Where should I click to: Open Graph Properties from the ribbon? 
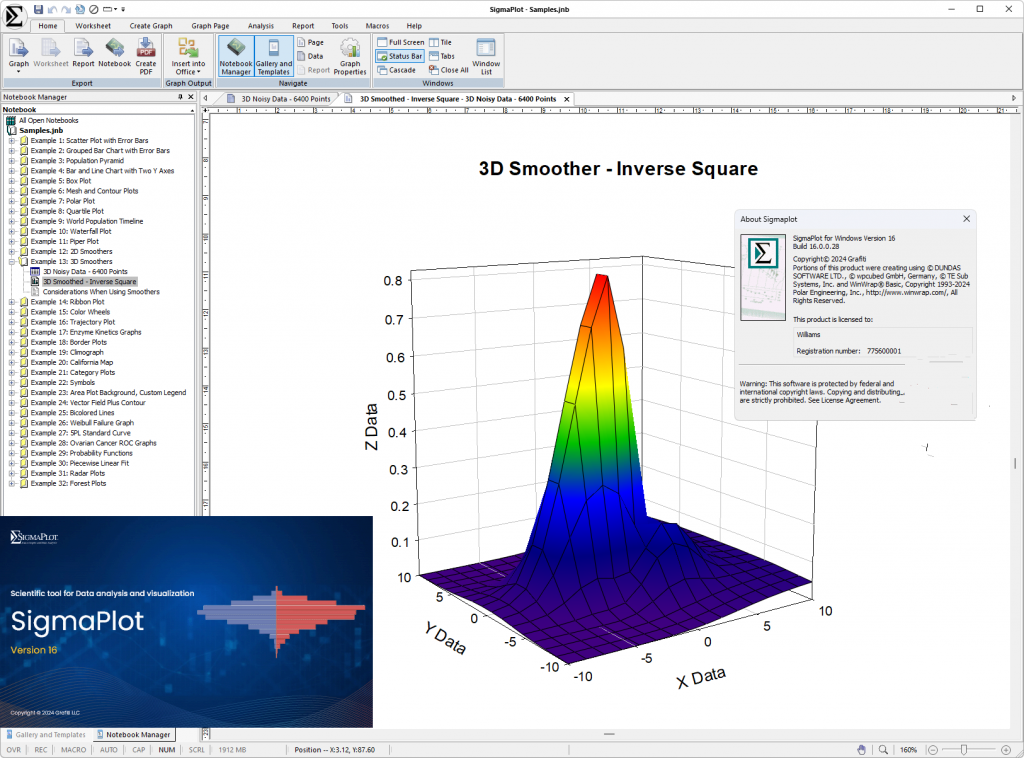[350, 56]
